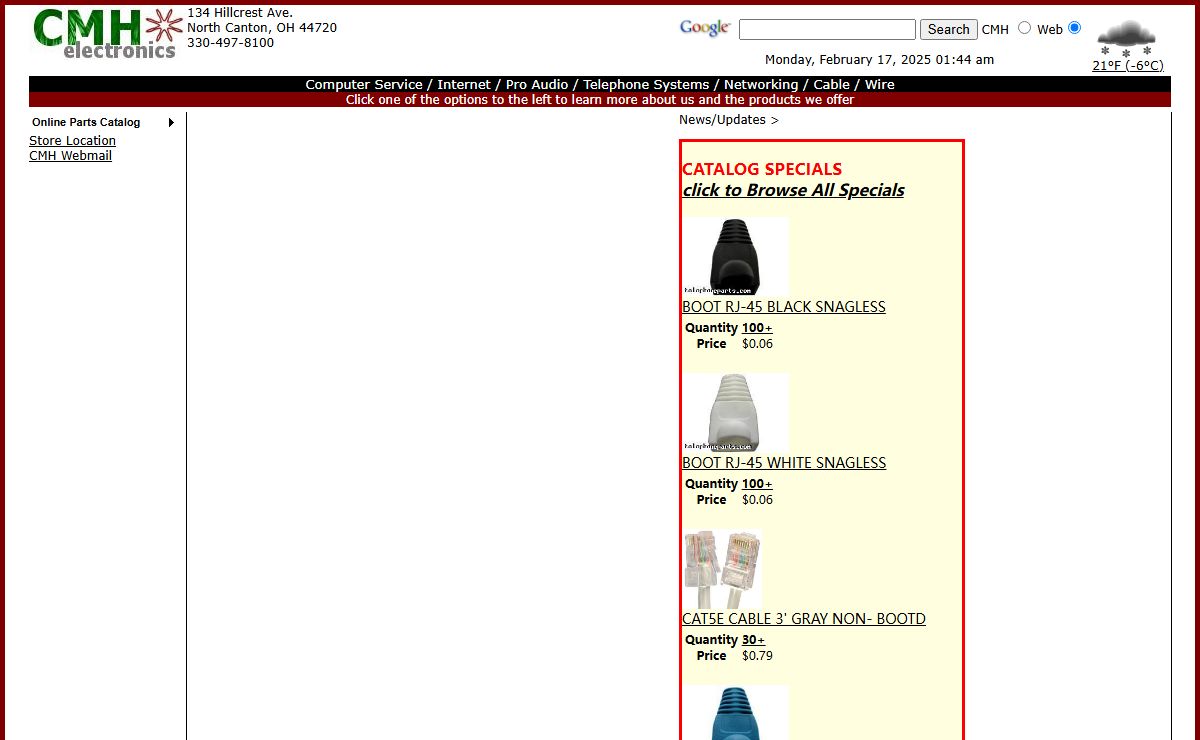Screen dimensions: 1200x740
Task: Click the red 'Click one of the options' banner
Action: tap(600, 100)
